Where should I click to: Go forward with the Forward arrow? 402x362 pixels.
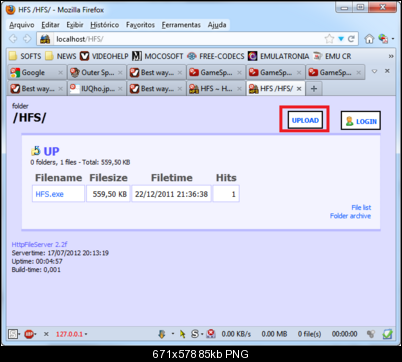coord(27,39)
